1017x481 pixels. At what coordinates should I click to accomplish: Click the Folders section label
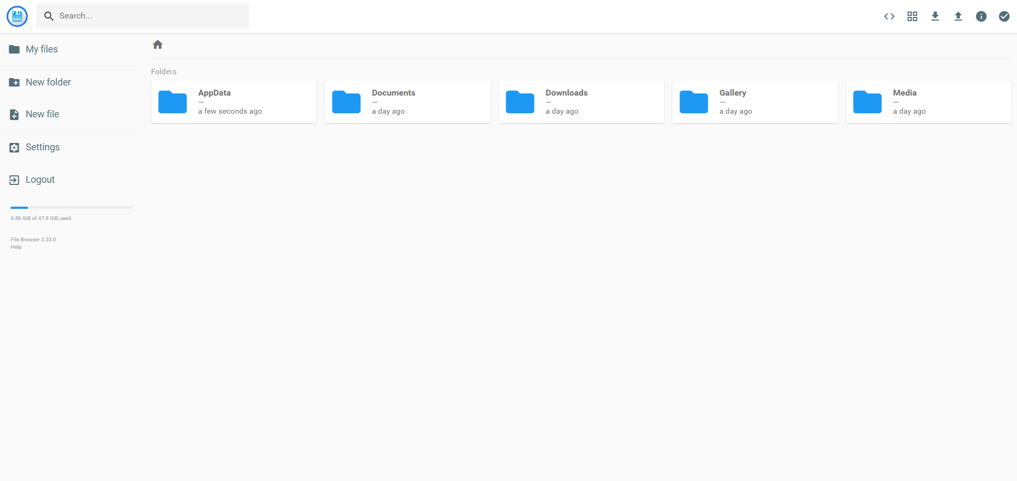point(163,72)
